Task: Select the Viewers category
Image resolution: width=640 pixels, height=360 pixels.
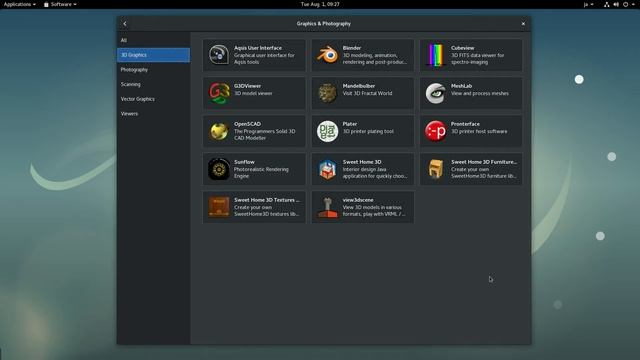Action: (153, 113)
